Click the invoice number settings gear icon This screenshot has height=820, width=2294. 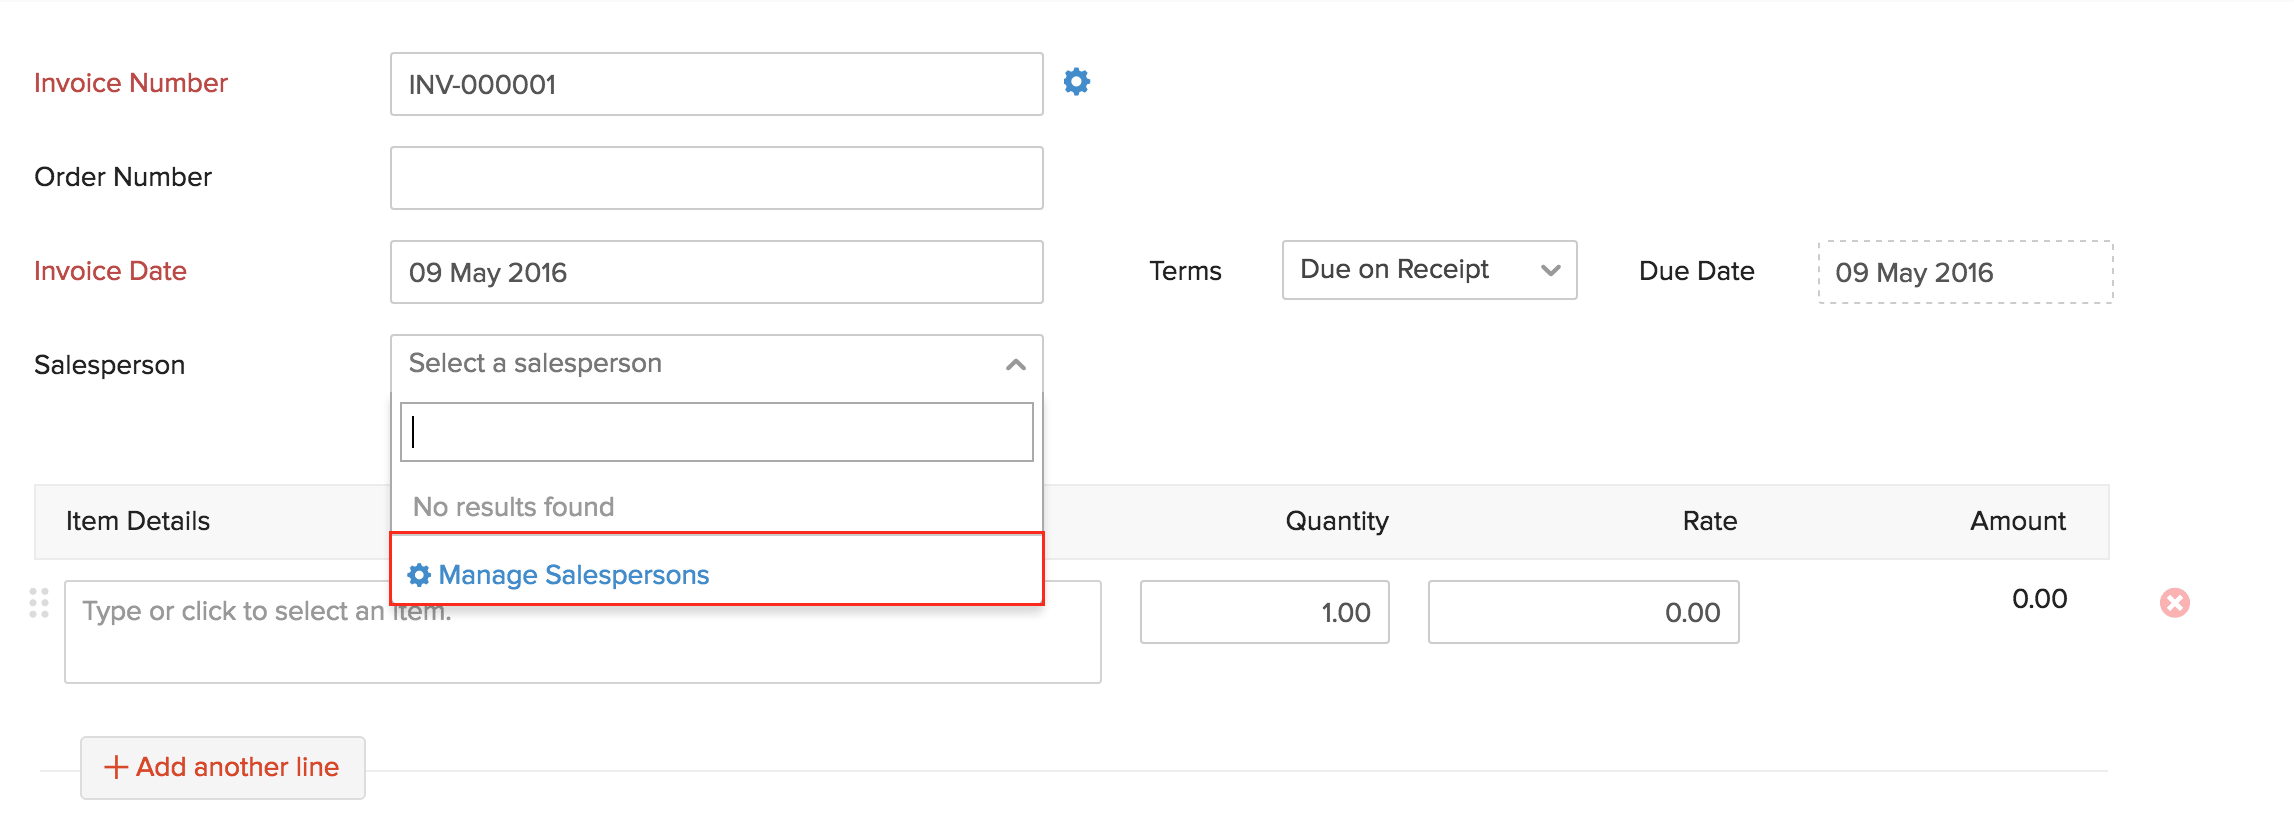point(1076,82)
